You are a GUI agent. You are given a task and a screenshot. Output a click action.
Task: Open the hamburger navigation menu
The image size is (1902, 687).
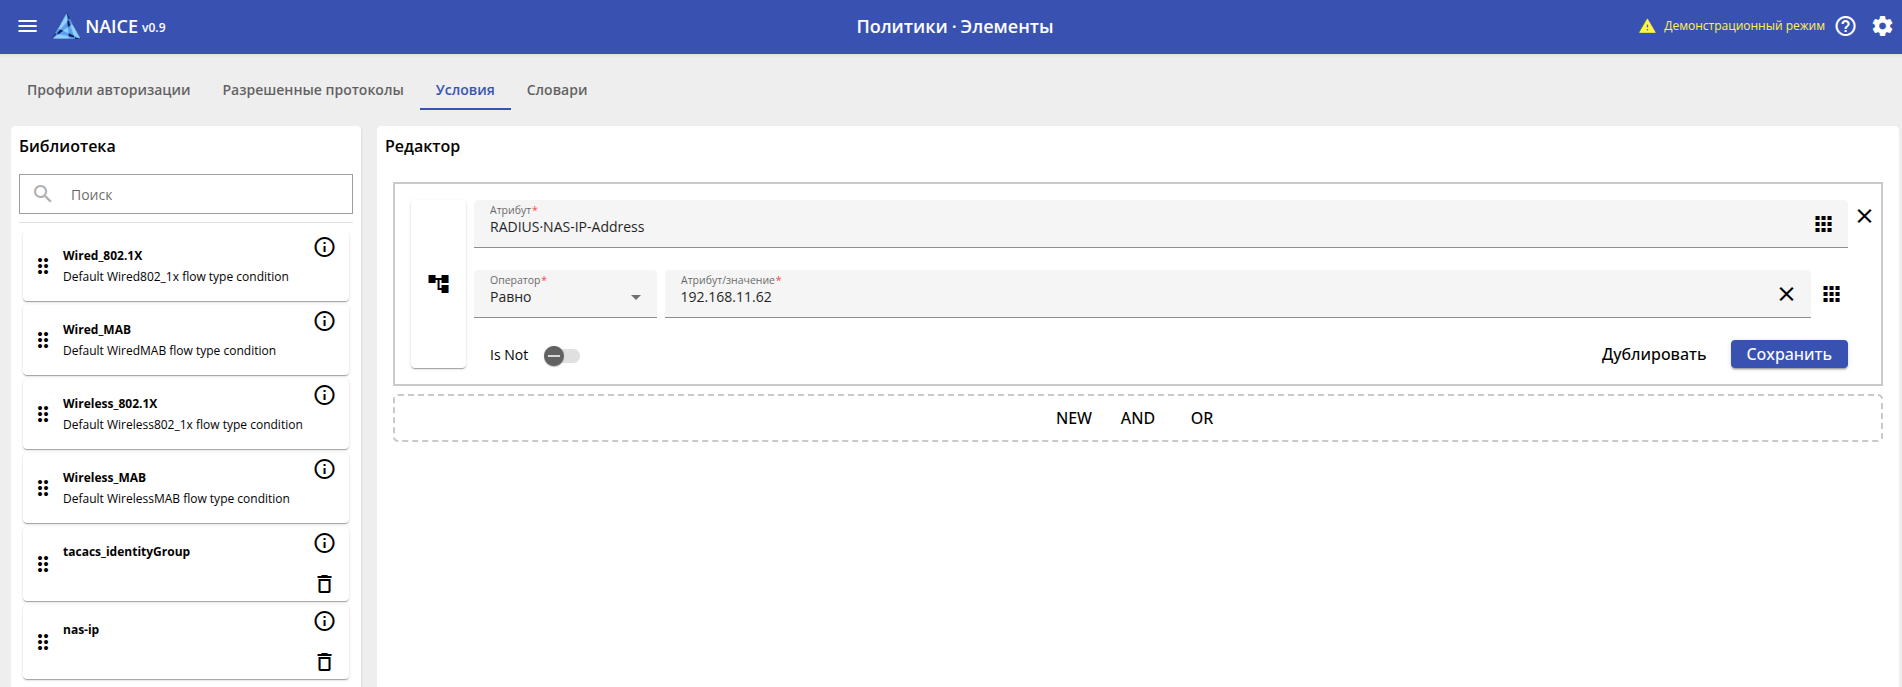28,27
